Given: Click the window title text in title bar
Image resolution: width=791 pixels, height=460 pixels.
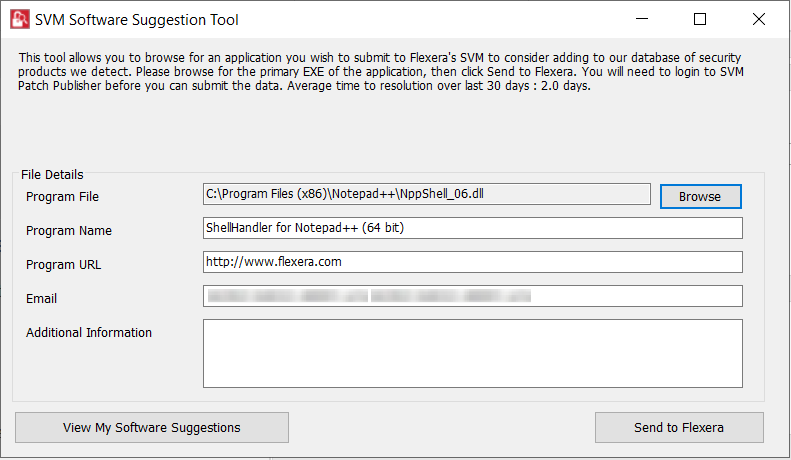Looking at the screenshot, I should [x=137, y=20].
